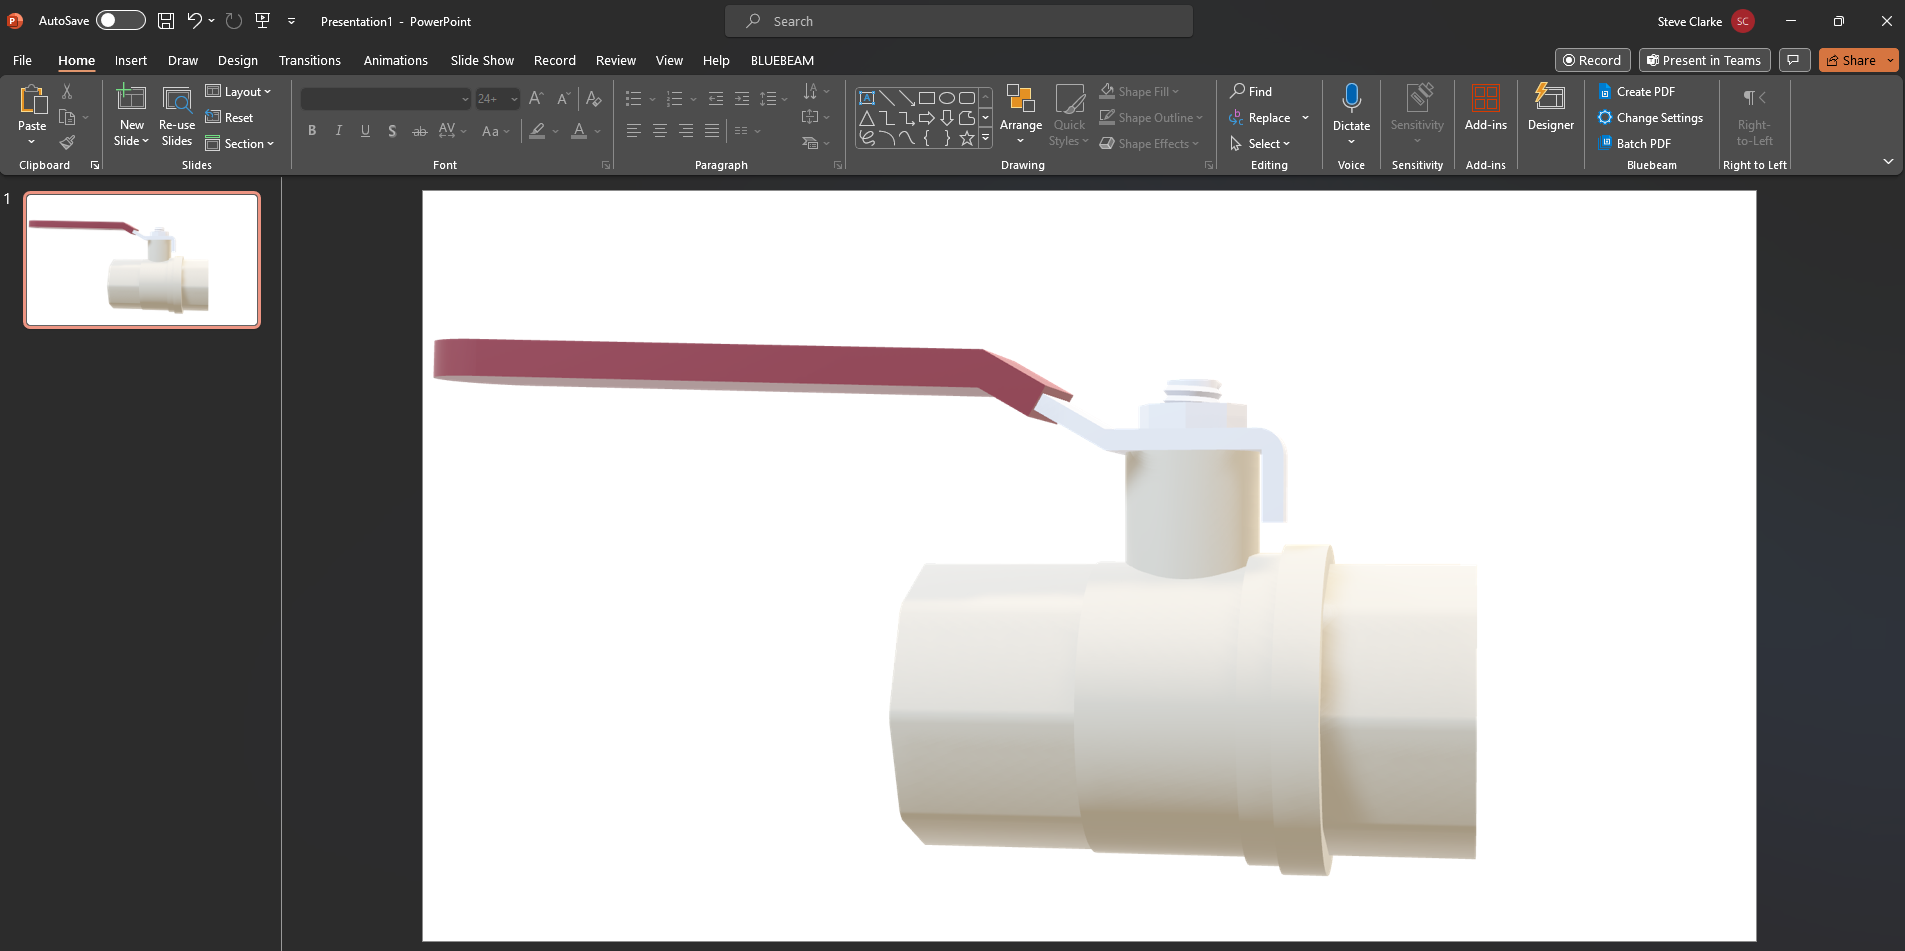This screenshot has height=951, width=1905.
Task: Select the Dictate voice tool
Action: [1351, 110]
